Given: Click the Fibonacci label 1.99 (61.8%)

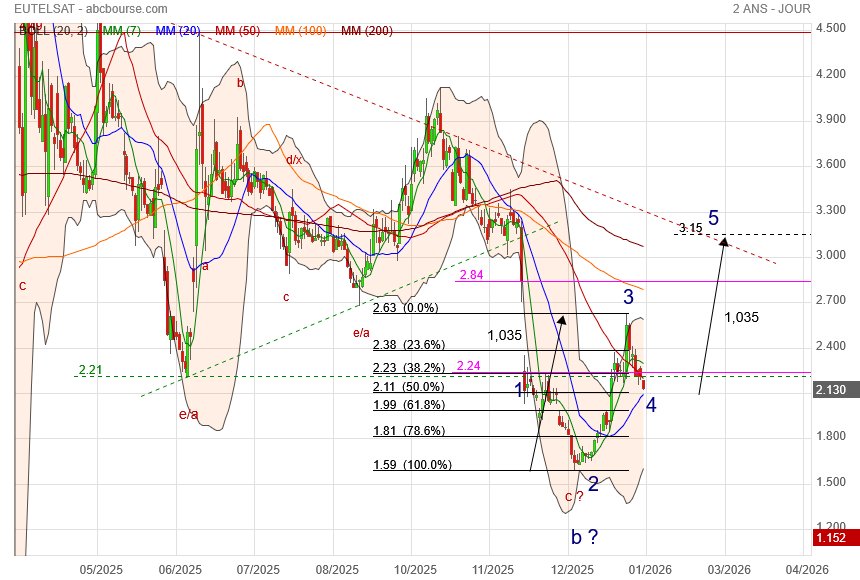Looking at the screenshot, I should 409,405.
